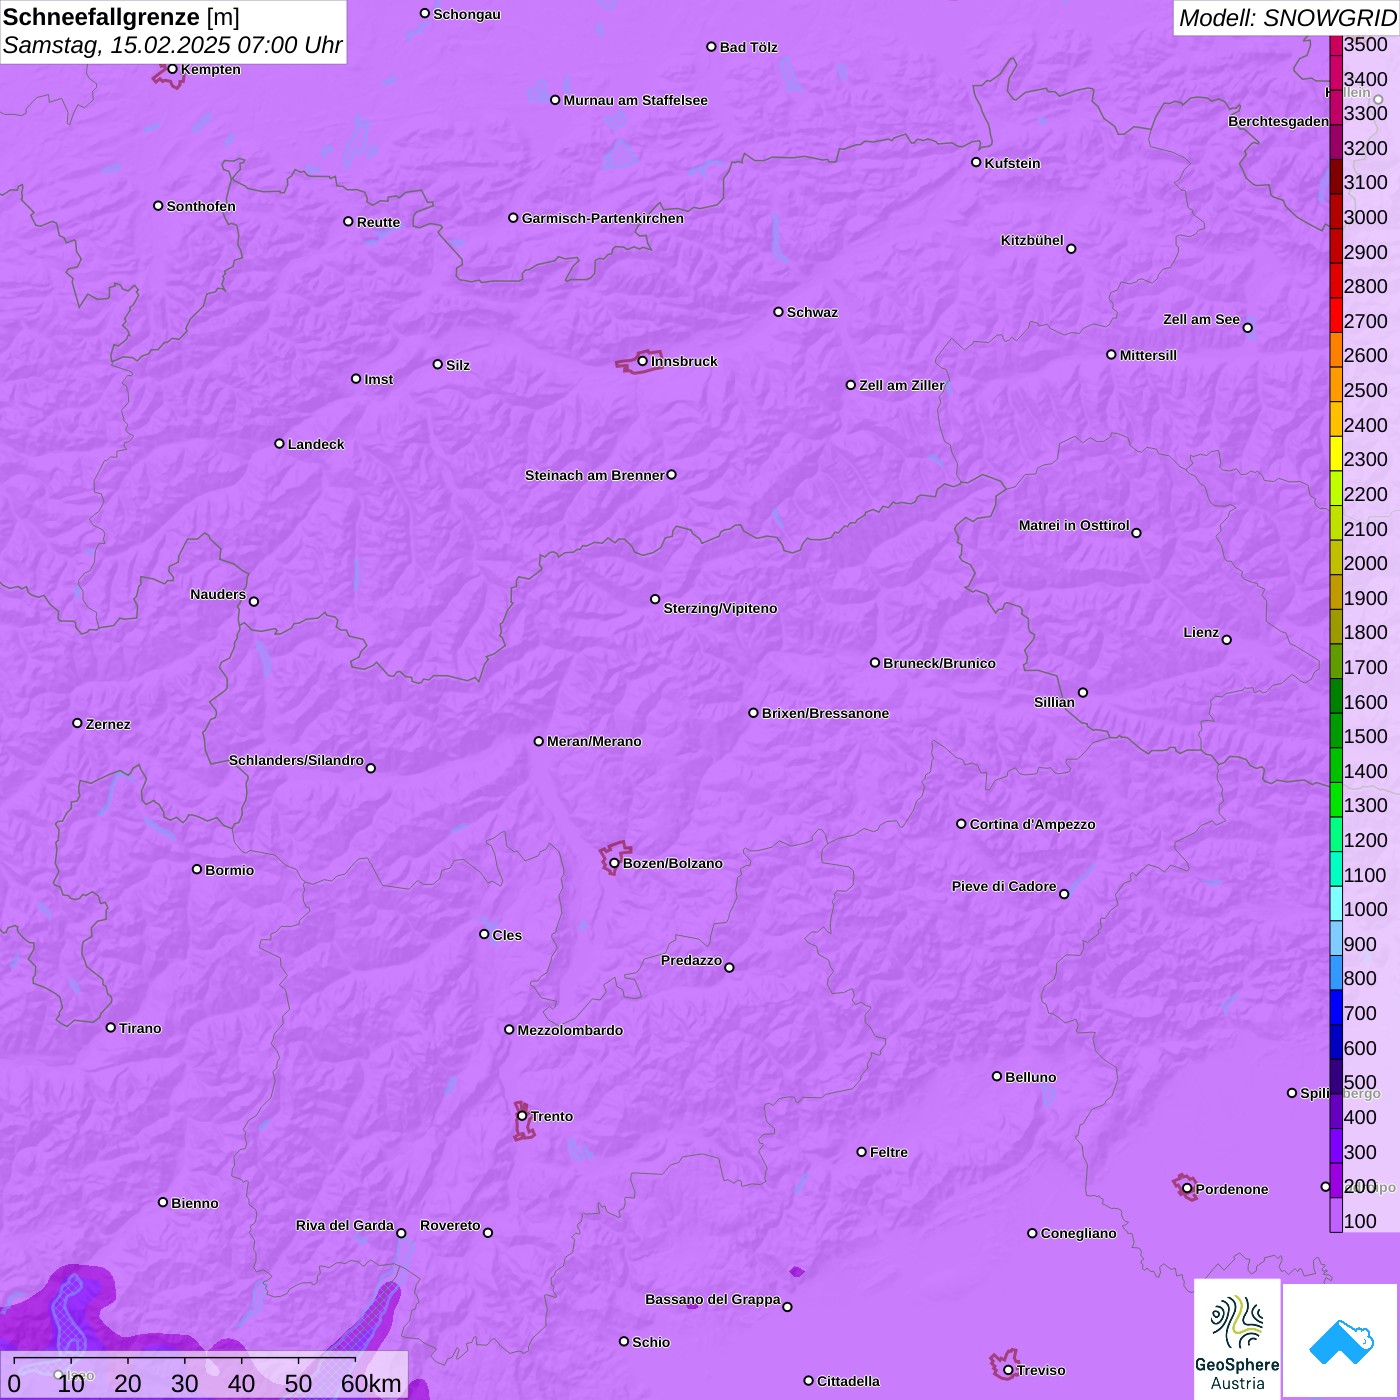
Task: Click the Cittadella label
Action: (848, 1381)
